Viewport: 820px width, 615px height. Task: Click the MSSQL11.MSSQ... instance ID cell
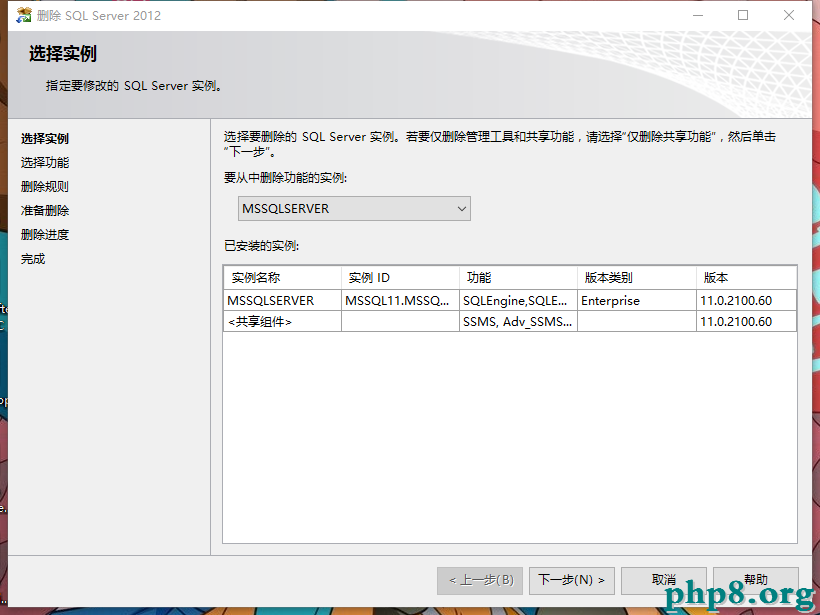tap(400, 301)
